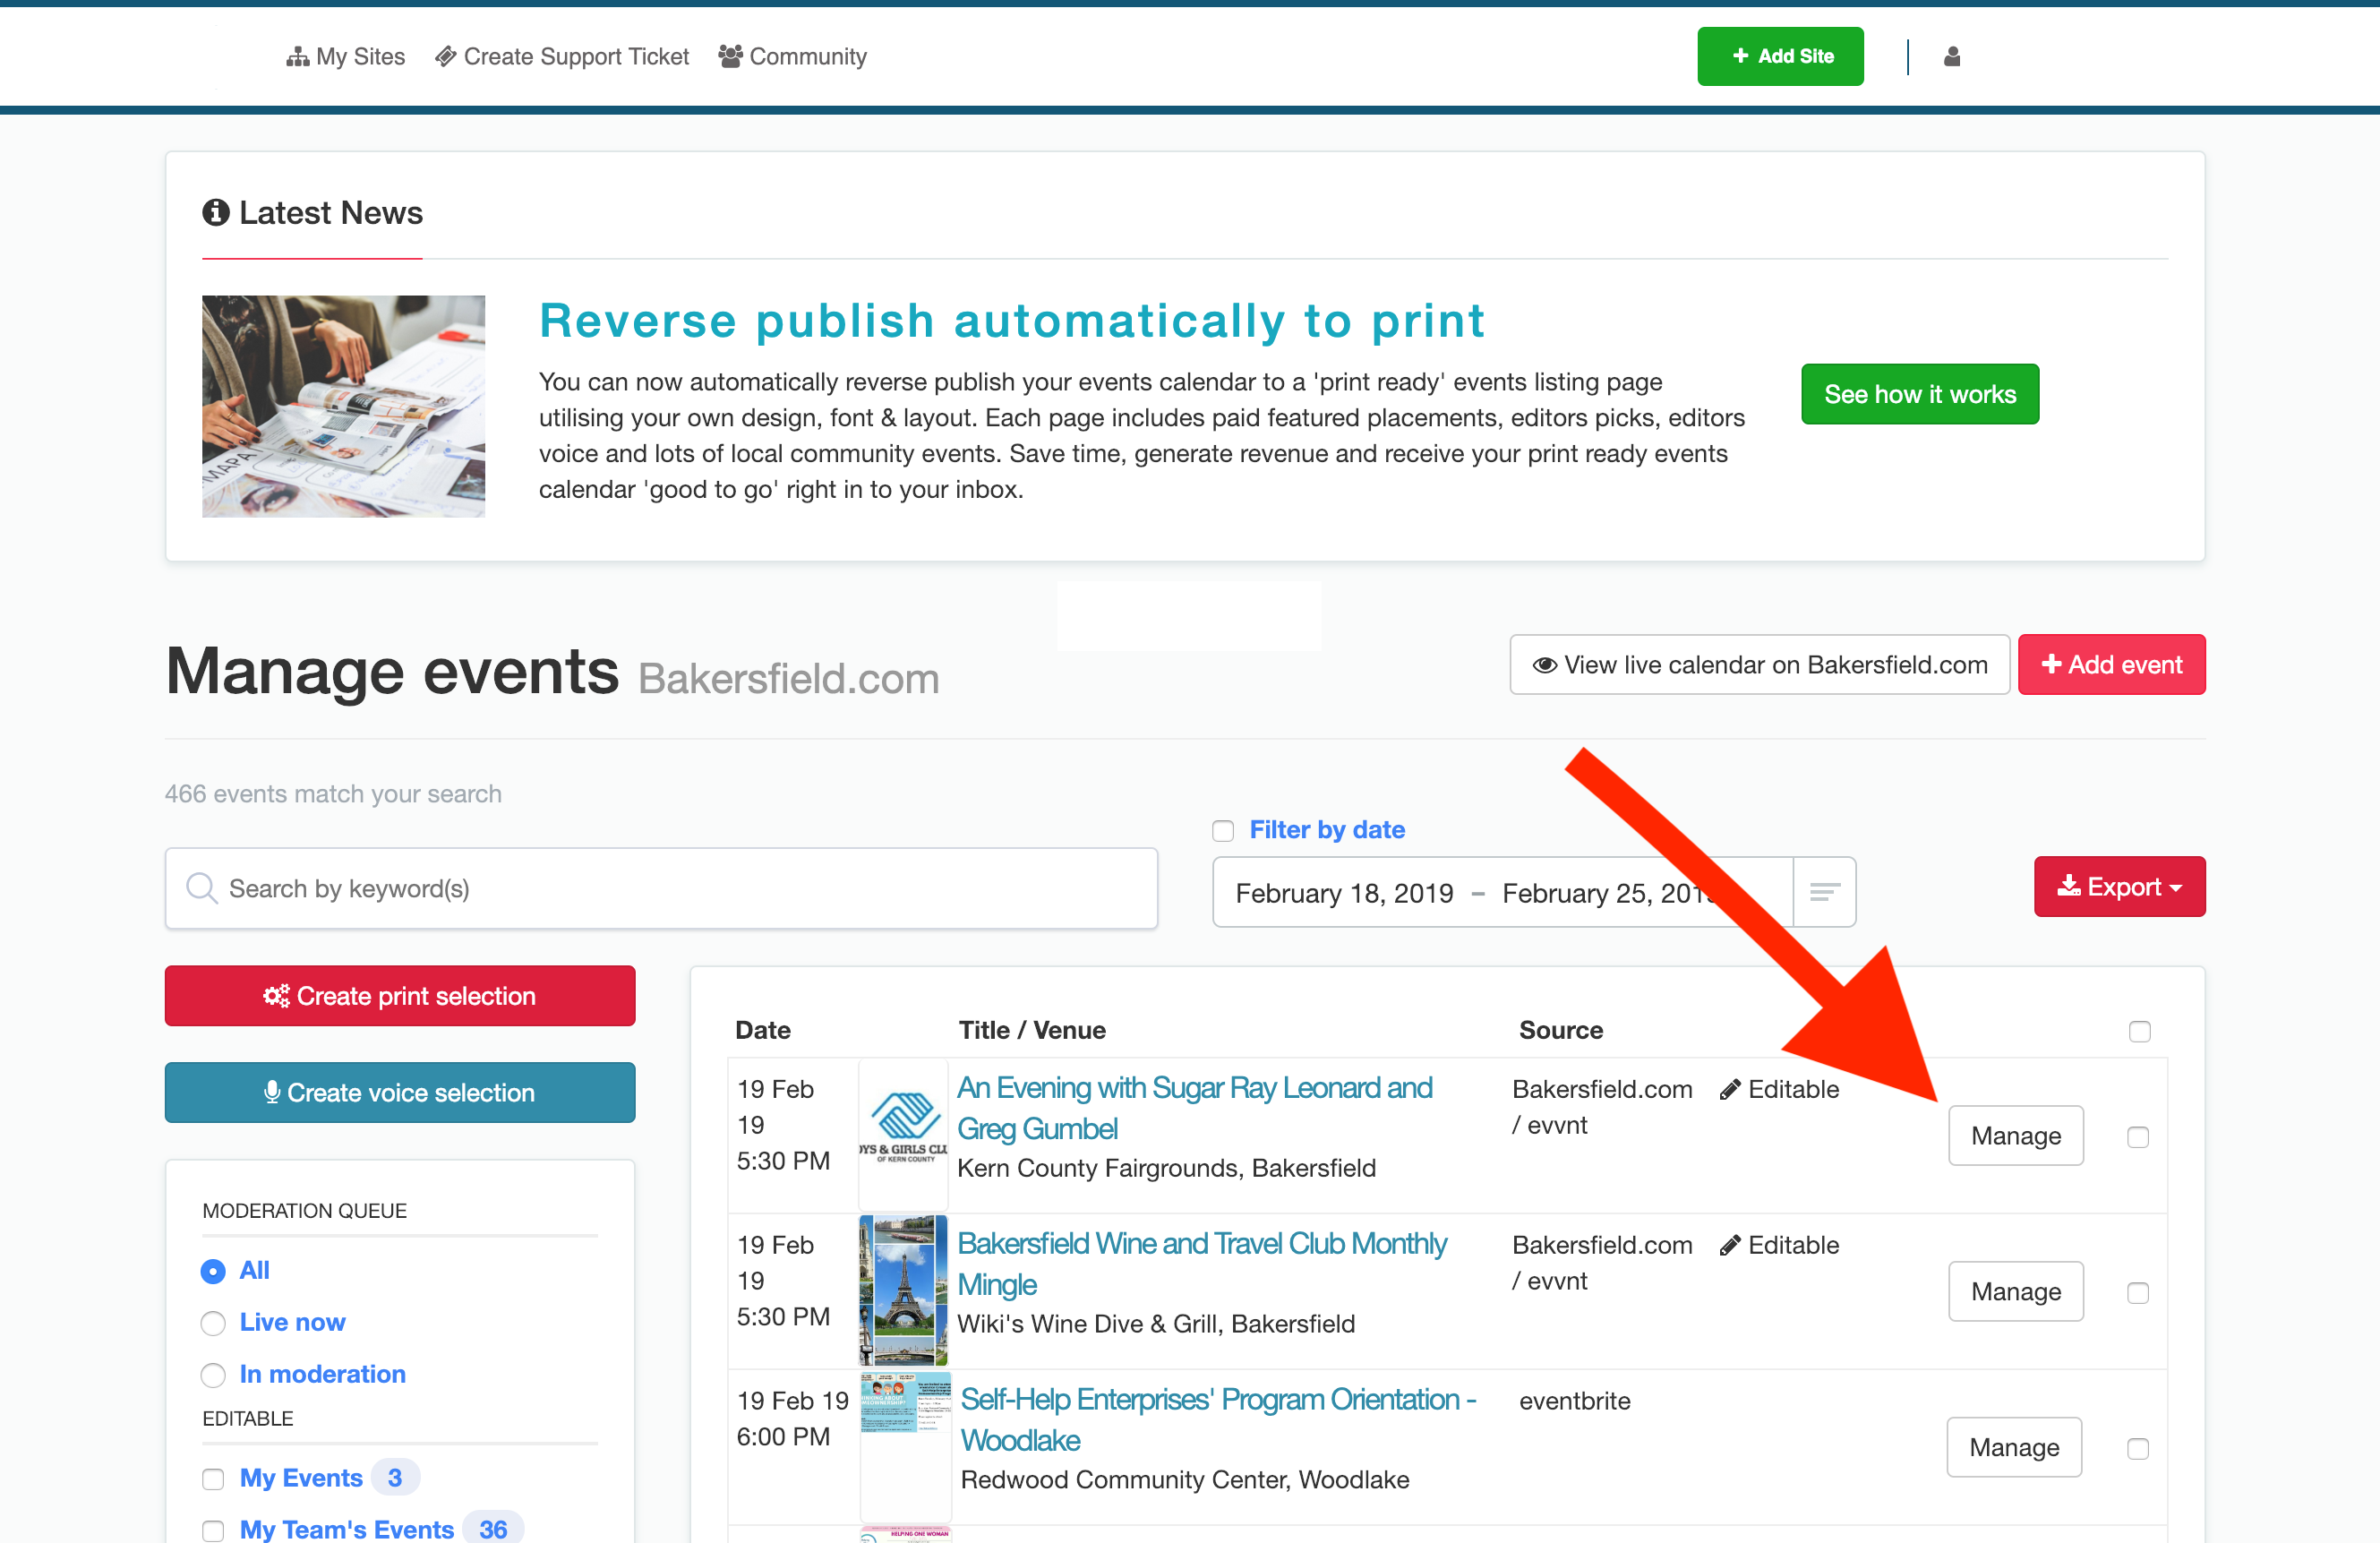Click the Date column header
Viewport: 2380px width, 1543px height.
[x=763, y=1030]
